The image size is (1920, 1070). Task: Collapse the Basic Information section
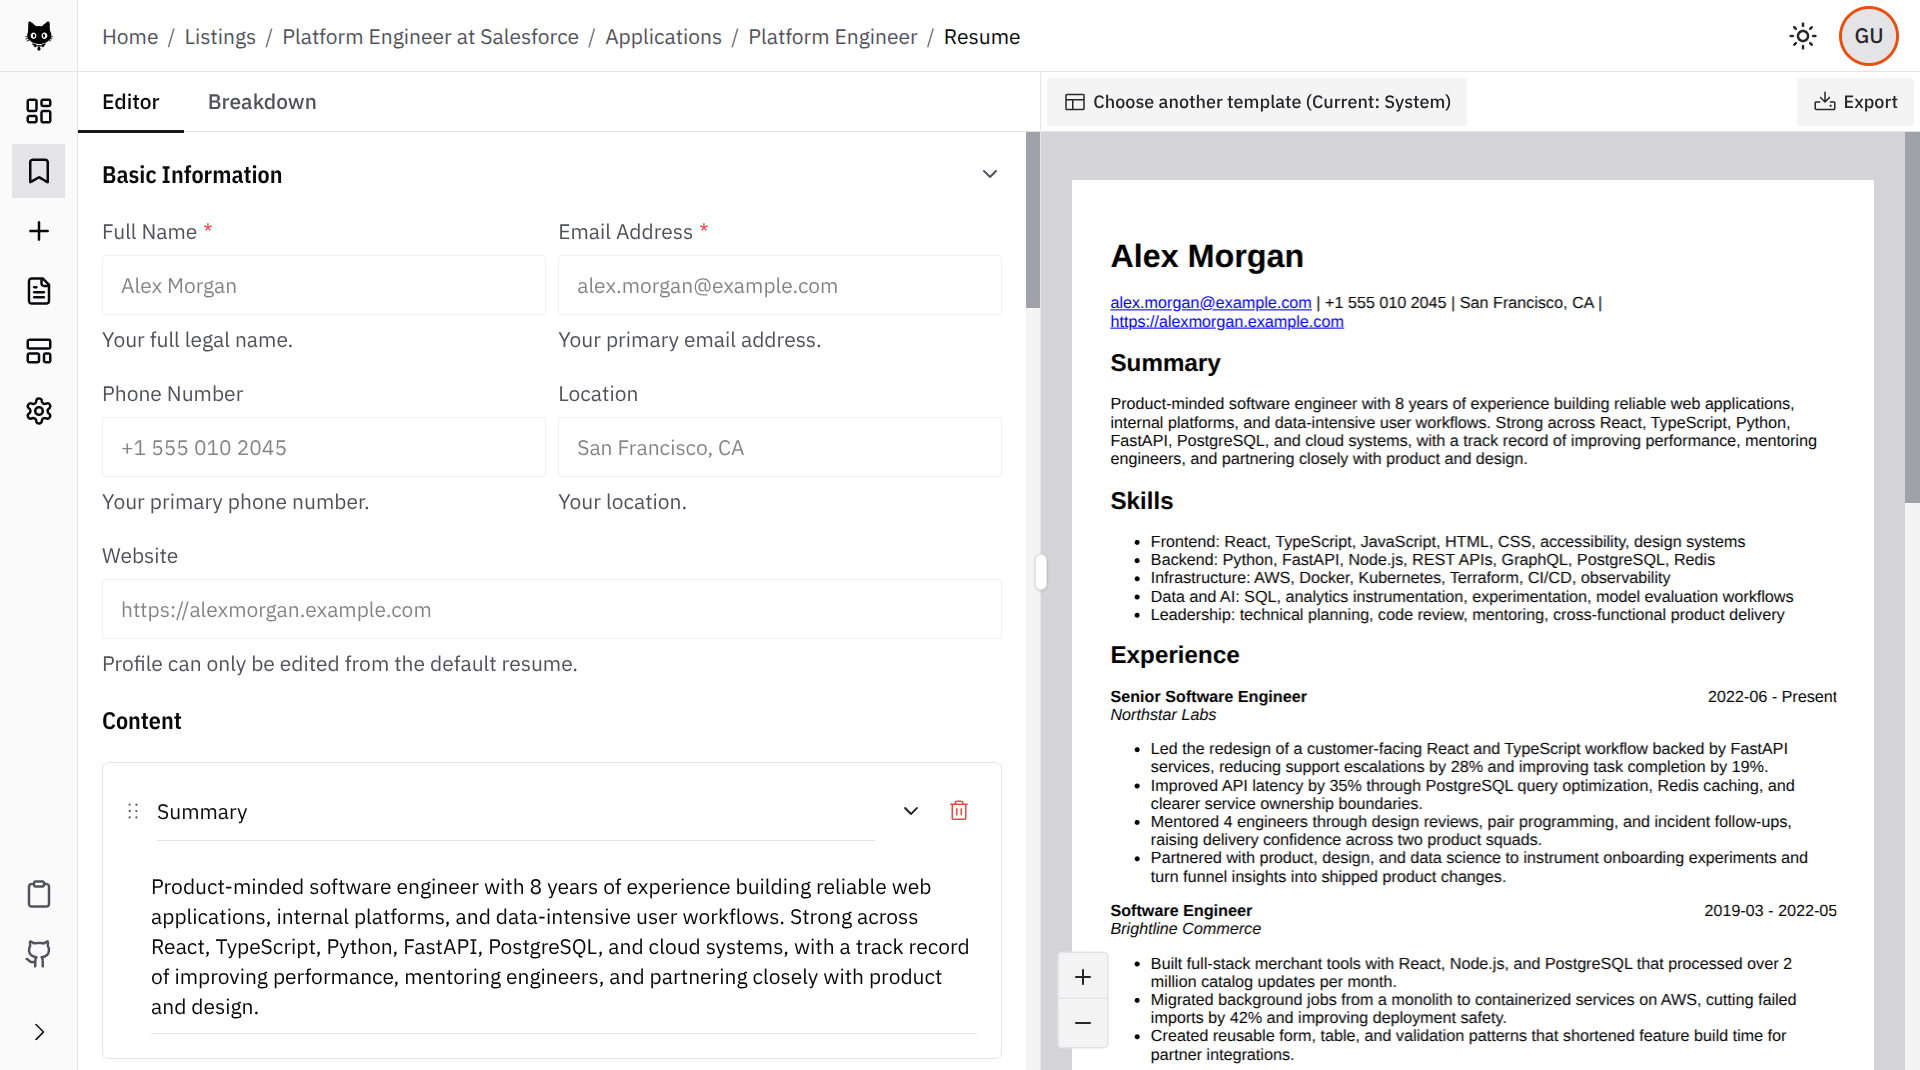coord(990,174)
